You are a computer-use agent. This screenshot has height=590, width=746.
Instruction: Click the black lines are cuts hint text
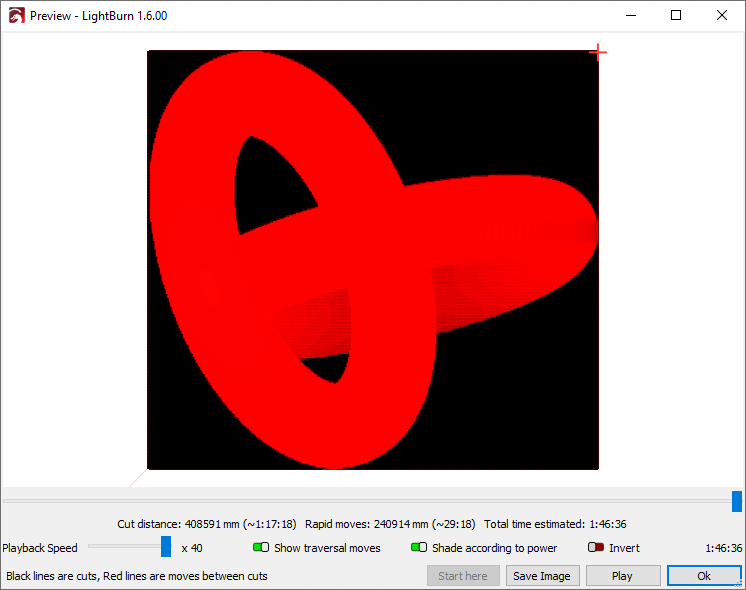point(137,576)
